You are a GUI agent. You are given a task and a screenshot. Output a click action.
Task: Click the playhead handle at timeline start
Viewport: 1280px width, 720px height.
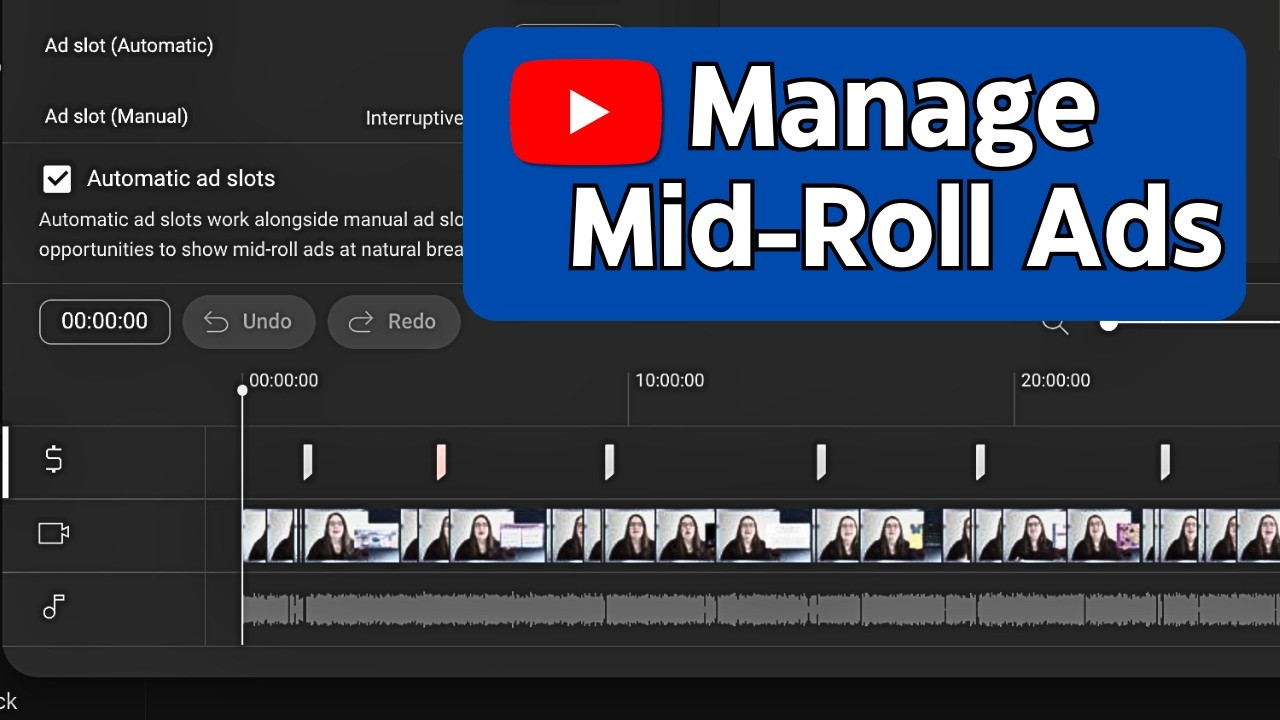[x=242, y=390]
